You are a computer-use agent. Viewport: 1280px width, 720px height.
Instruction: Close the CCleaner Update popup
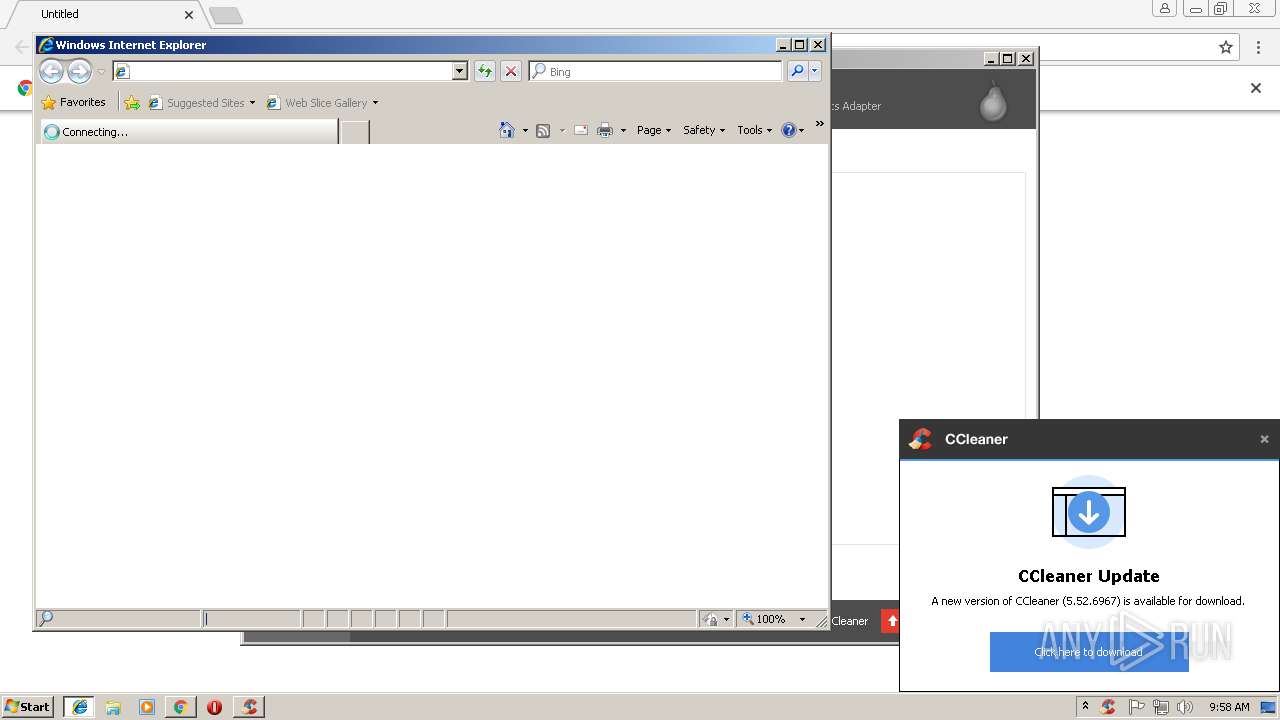point(1264,439)
